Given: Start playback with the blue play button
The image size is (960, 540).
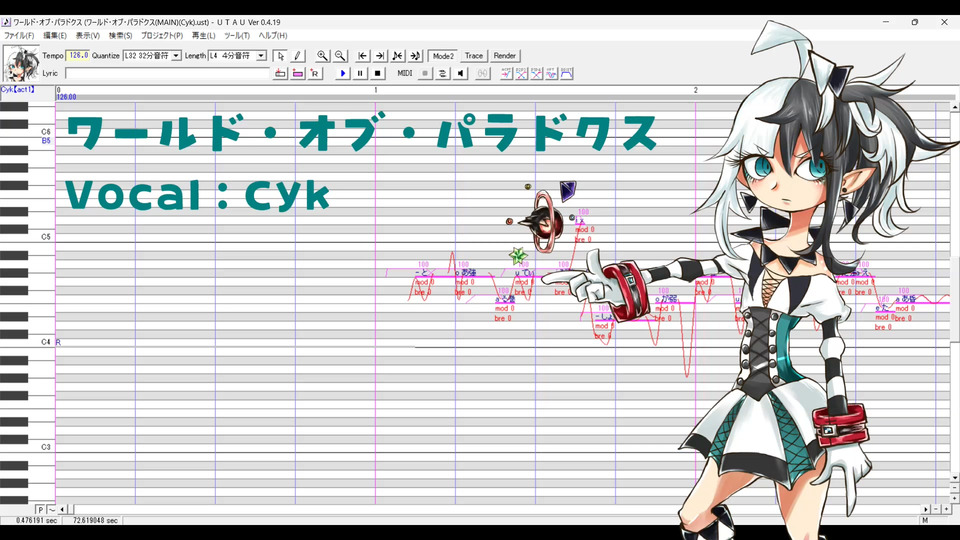Looking at the screenshot, I should [x=342, y=73].
